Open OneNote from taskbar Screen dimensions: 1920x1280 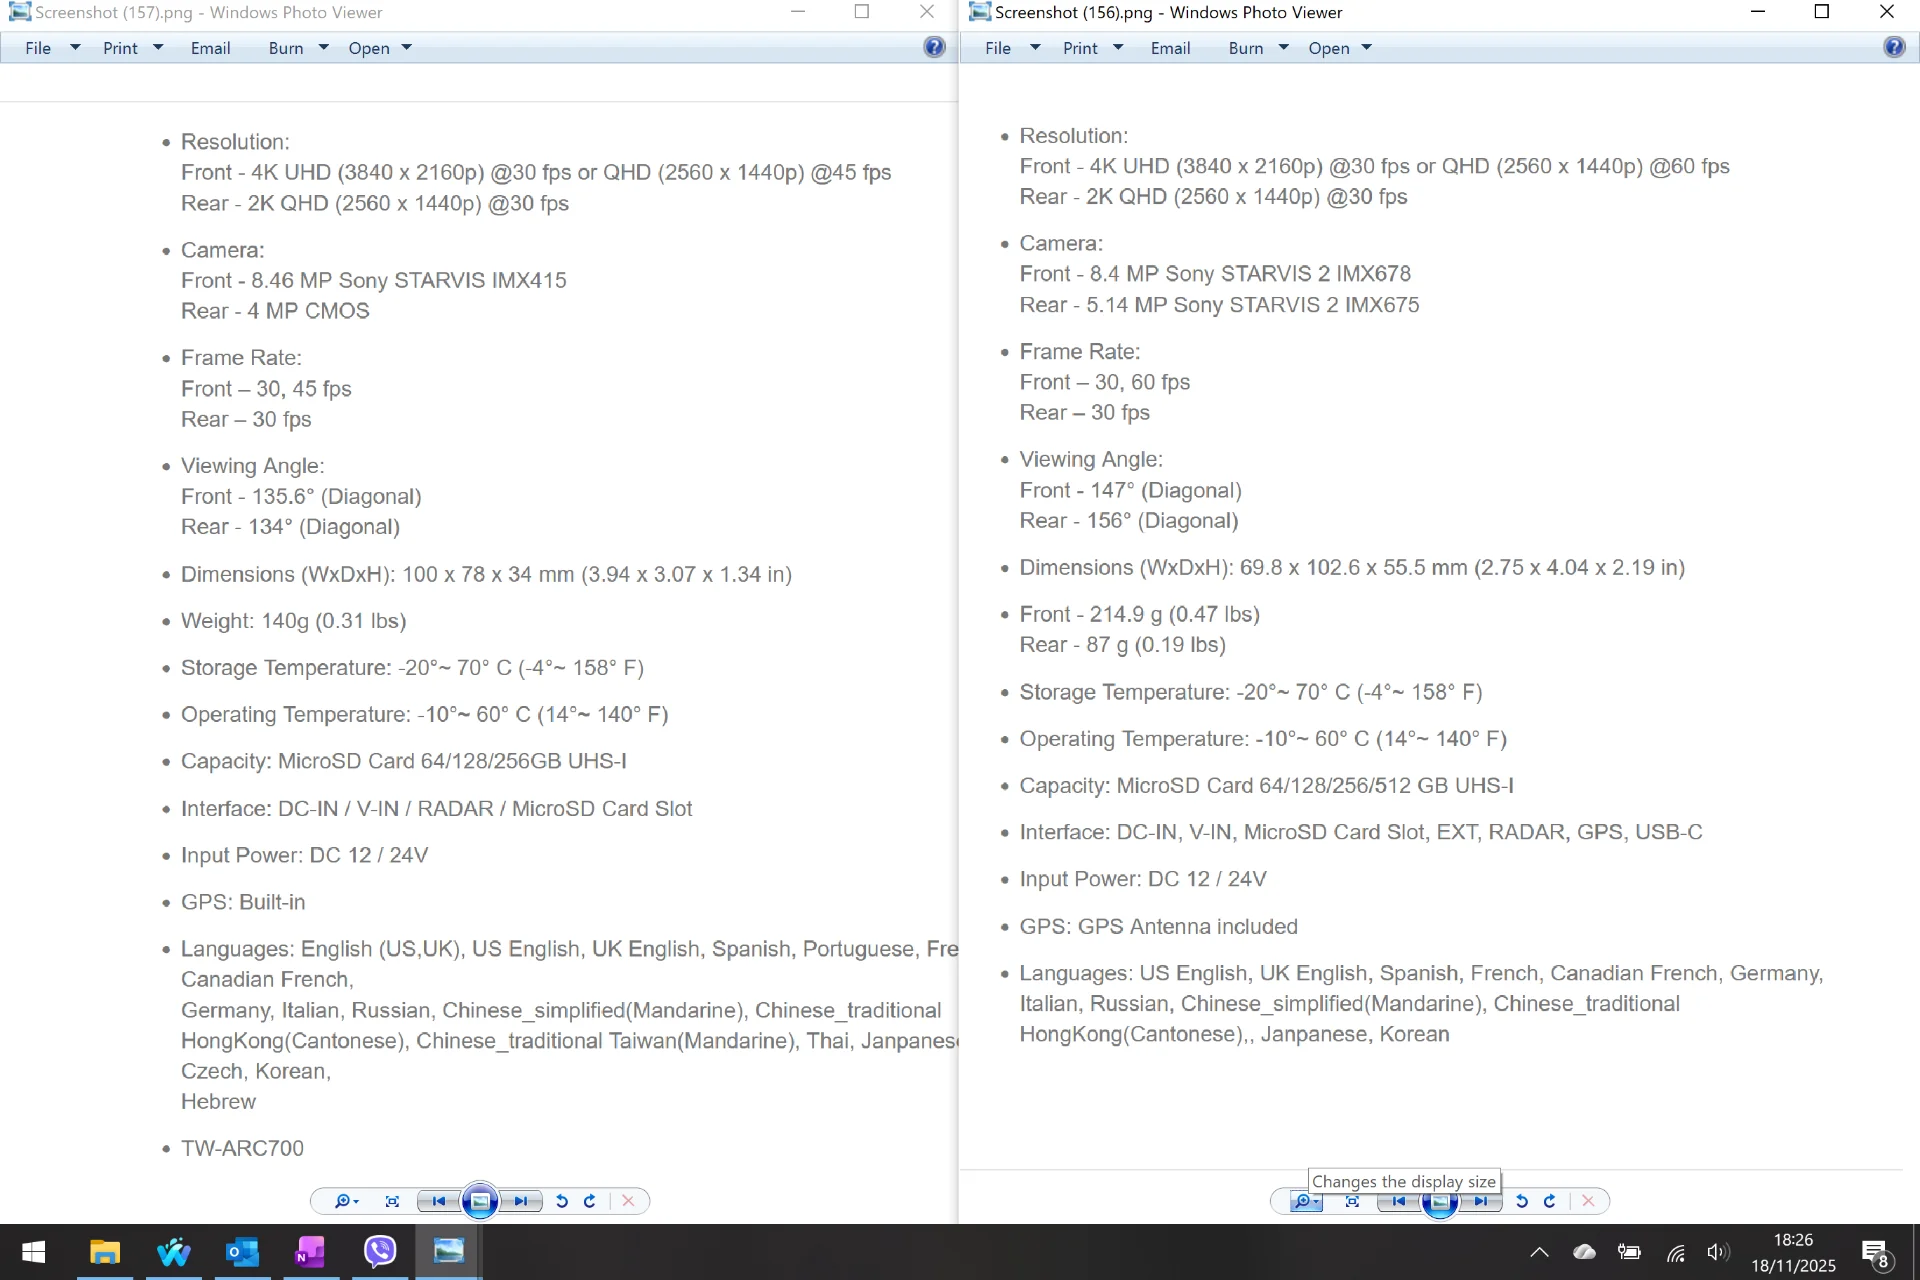click(310, 1252)
